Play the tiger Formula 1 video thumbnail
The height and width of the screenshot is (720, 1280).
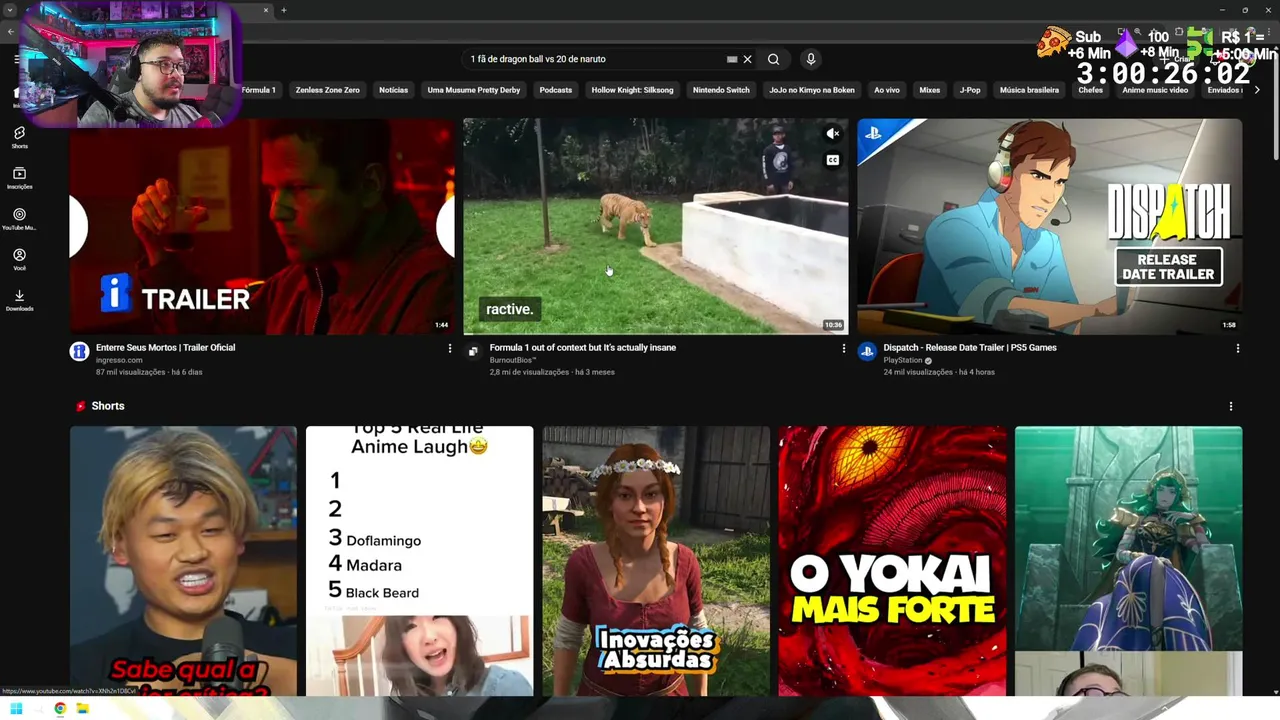tap(656, 226)
